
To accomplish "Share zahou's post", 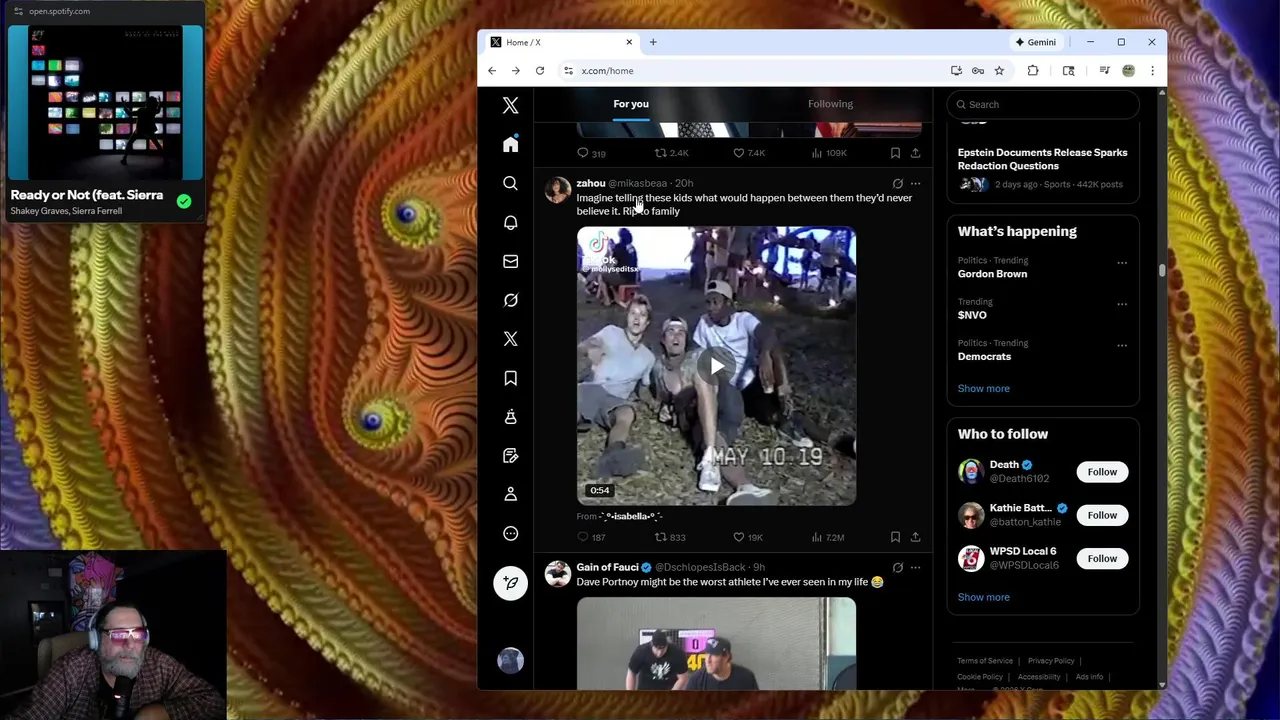I will pyautogui.click(x=915, y=537).
